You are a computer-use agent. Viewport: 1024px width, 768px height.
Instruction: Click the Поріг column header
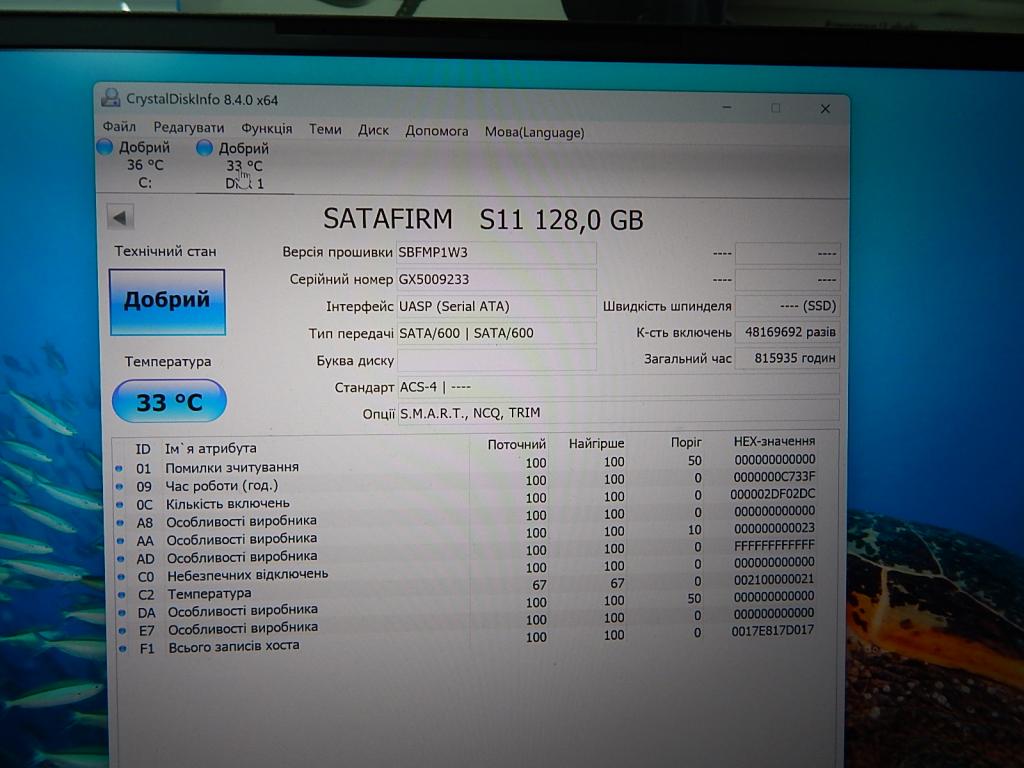686,442
